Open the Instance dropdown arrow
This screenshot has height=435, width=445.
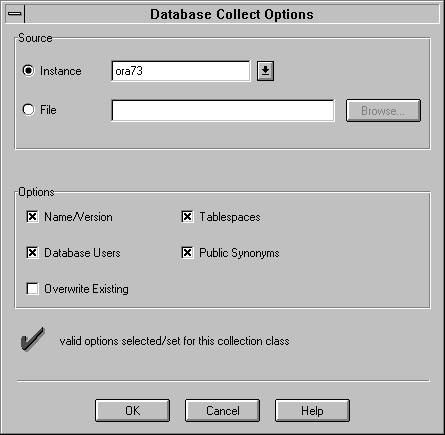click(265, 71)
